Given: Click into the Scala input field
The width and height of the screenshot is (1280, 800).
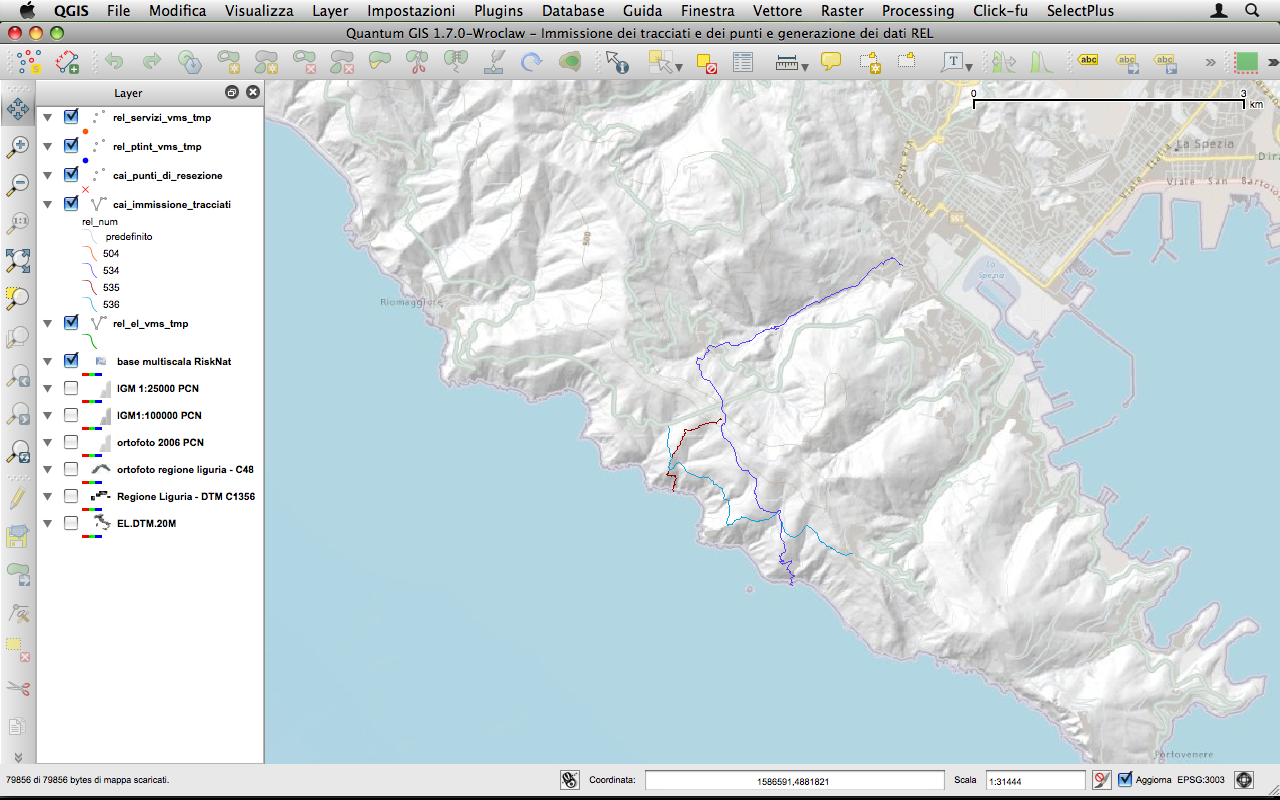Looking at the screenshot, I should 1034,780.
